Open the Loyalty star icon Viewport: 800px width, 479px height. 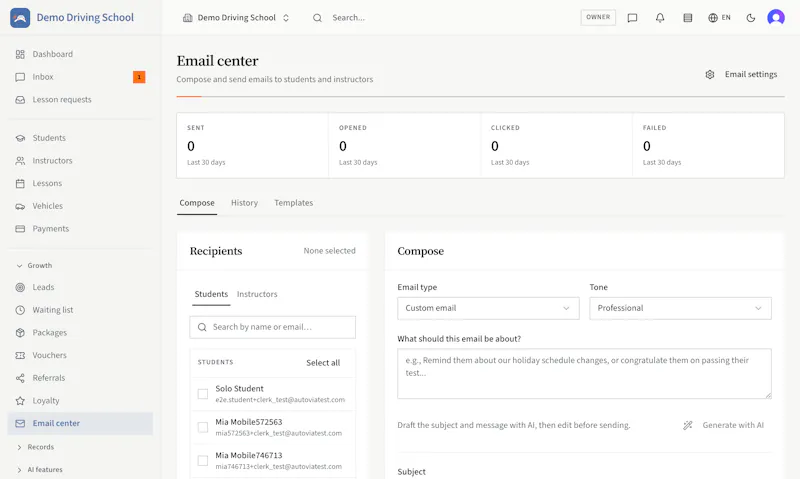pyautogui.click(x=20, y=400)
